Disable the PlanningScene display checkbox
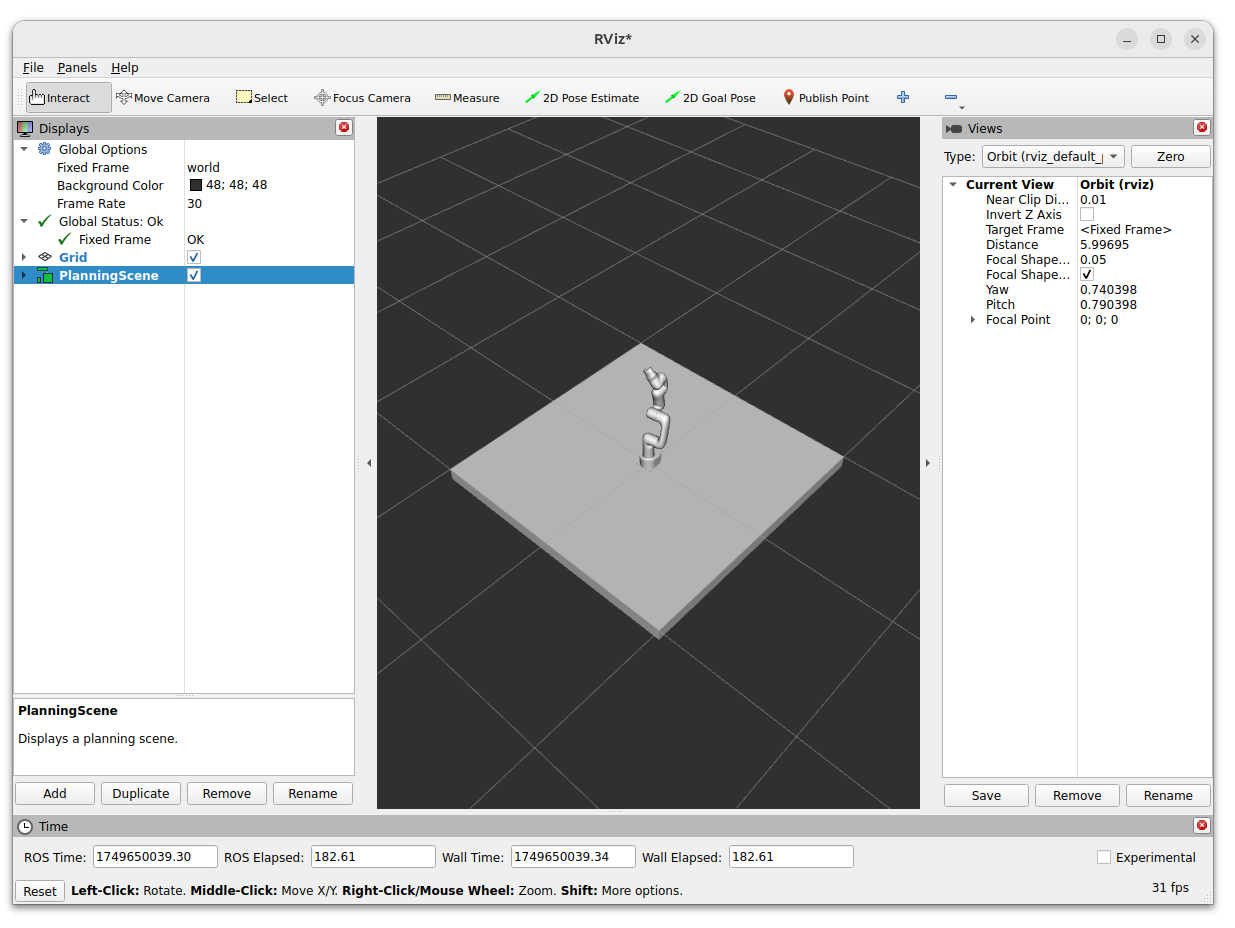1235x928 pixels. click(194, 275)
